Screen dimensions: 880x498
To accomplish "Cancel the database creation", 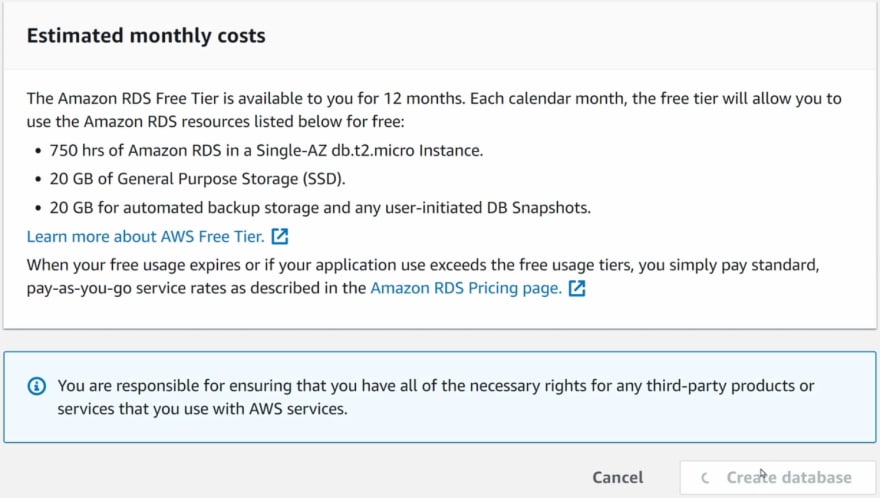I will [618, 477].
